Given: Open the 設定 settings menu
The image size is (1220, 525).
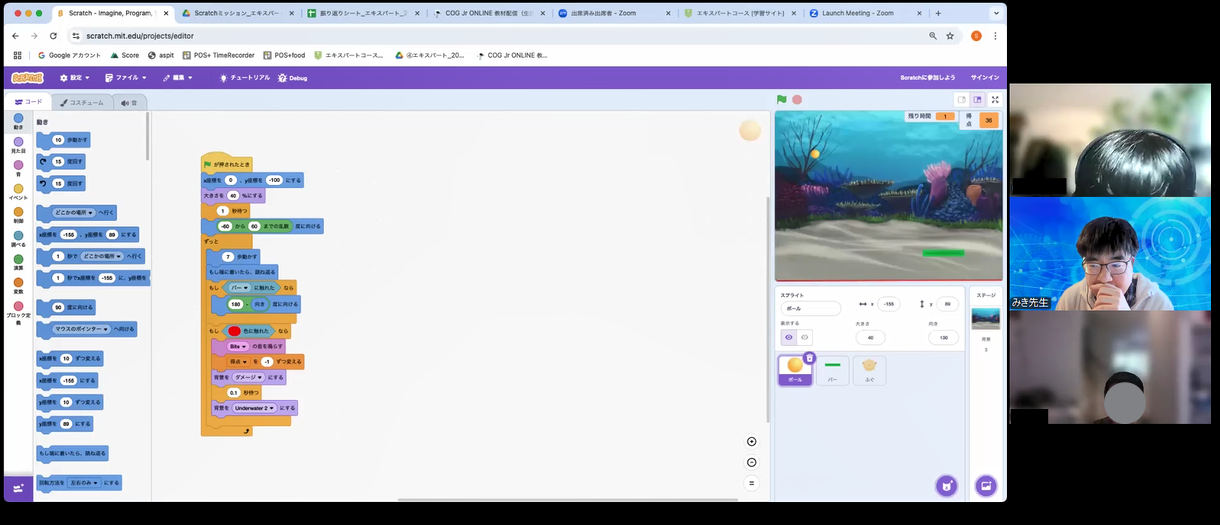Looking at the screenshot, I should click(75, 77).
